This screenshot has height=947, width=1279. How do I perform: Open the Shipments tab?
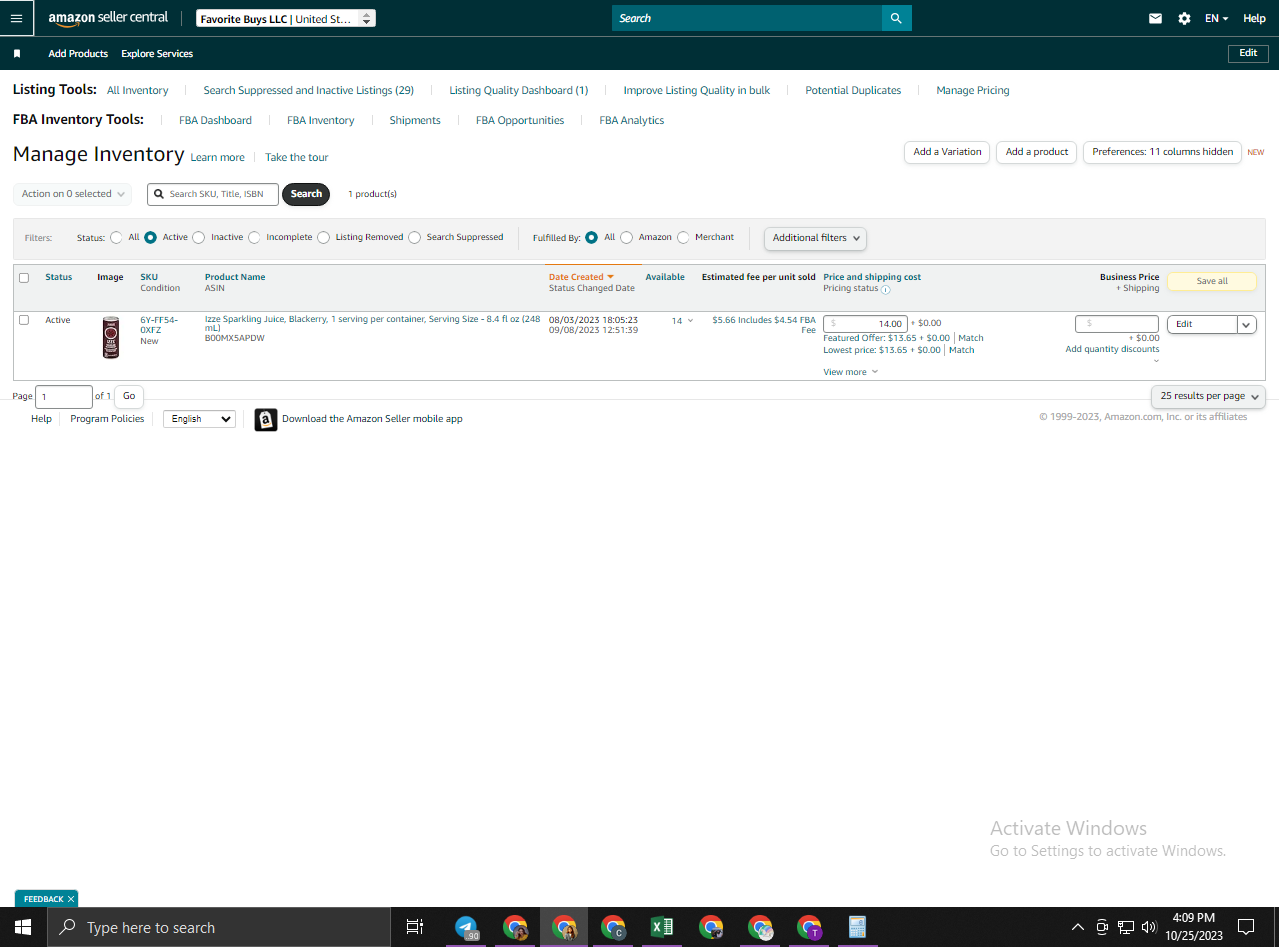tap(415, 120)
